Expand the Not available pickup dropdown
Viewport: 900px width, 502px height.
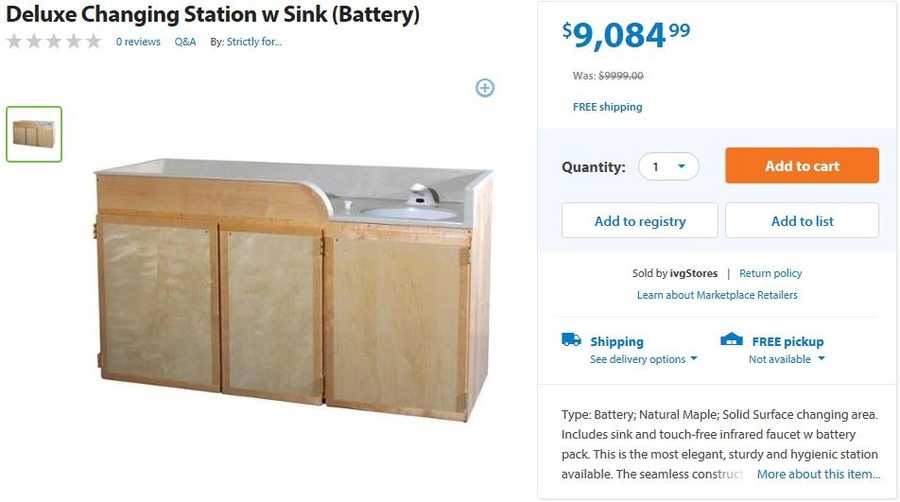click(786, 359)
